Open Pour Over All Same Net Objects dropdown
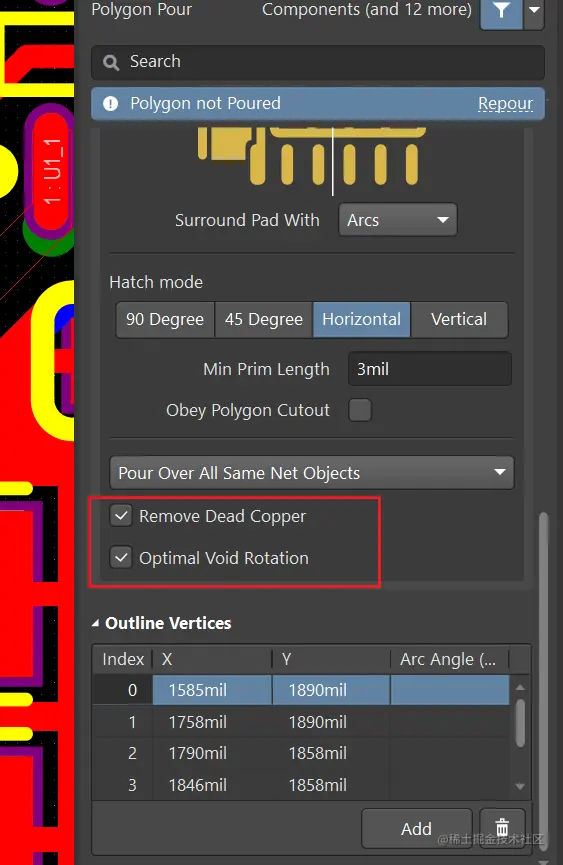563x865 pixels. click(x=312, y=473)
